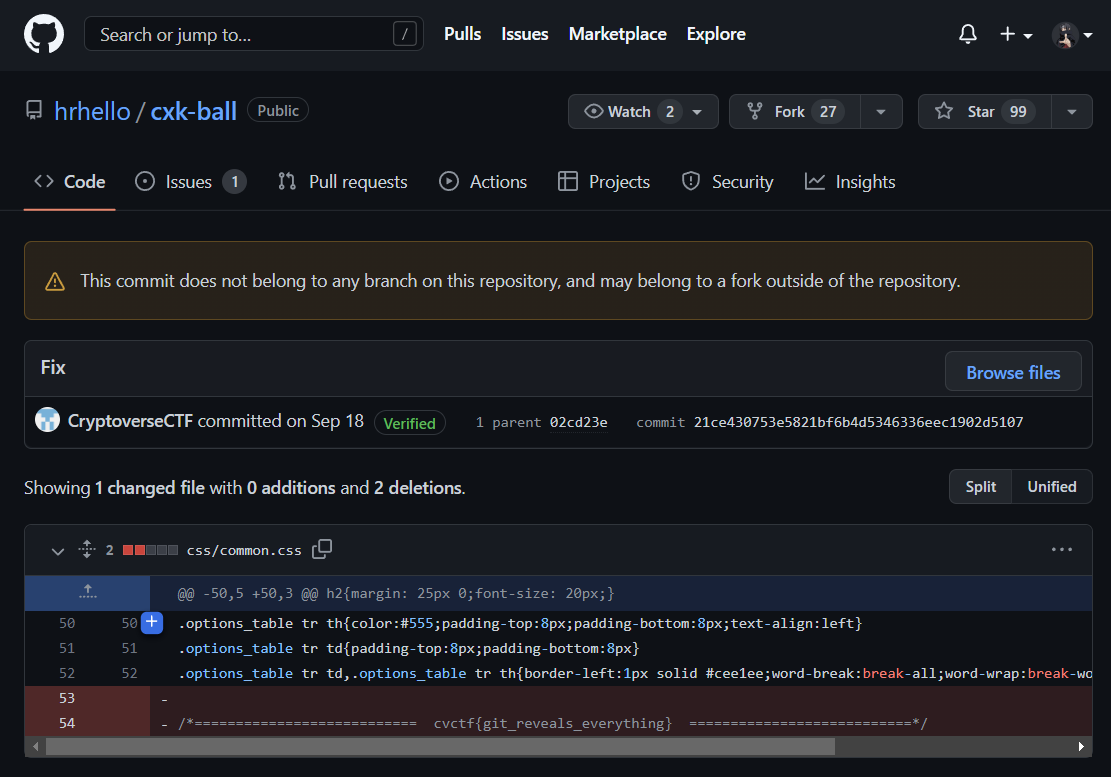1111x777 pixels.
Task: Open the notifications bell
Action: click(x=967, y=34)
